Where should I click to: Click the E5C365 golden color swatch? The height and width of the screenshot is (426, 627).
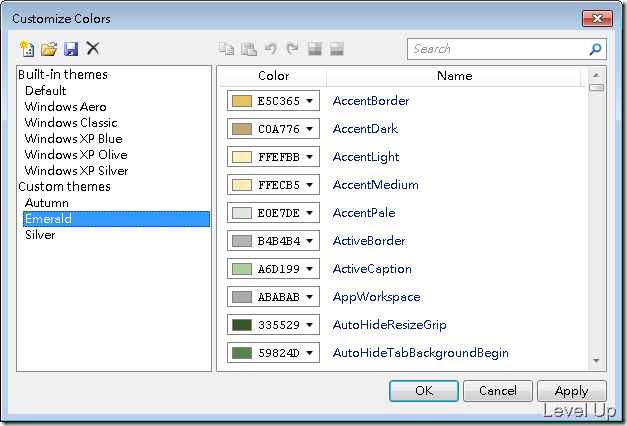tap(242, 101)
